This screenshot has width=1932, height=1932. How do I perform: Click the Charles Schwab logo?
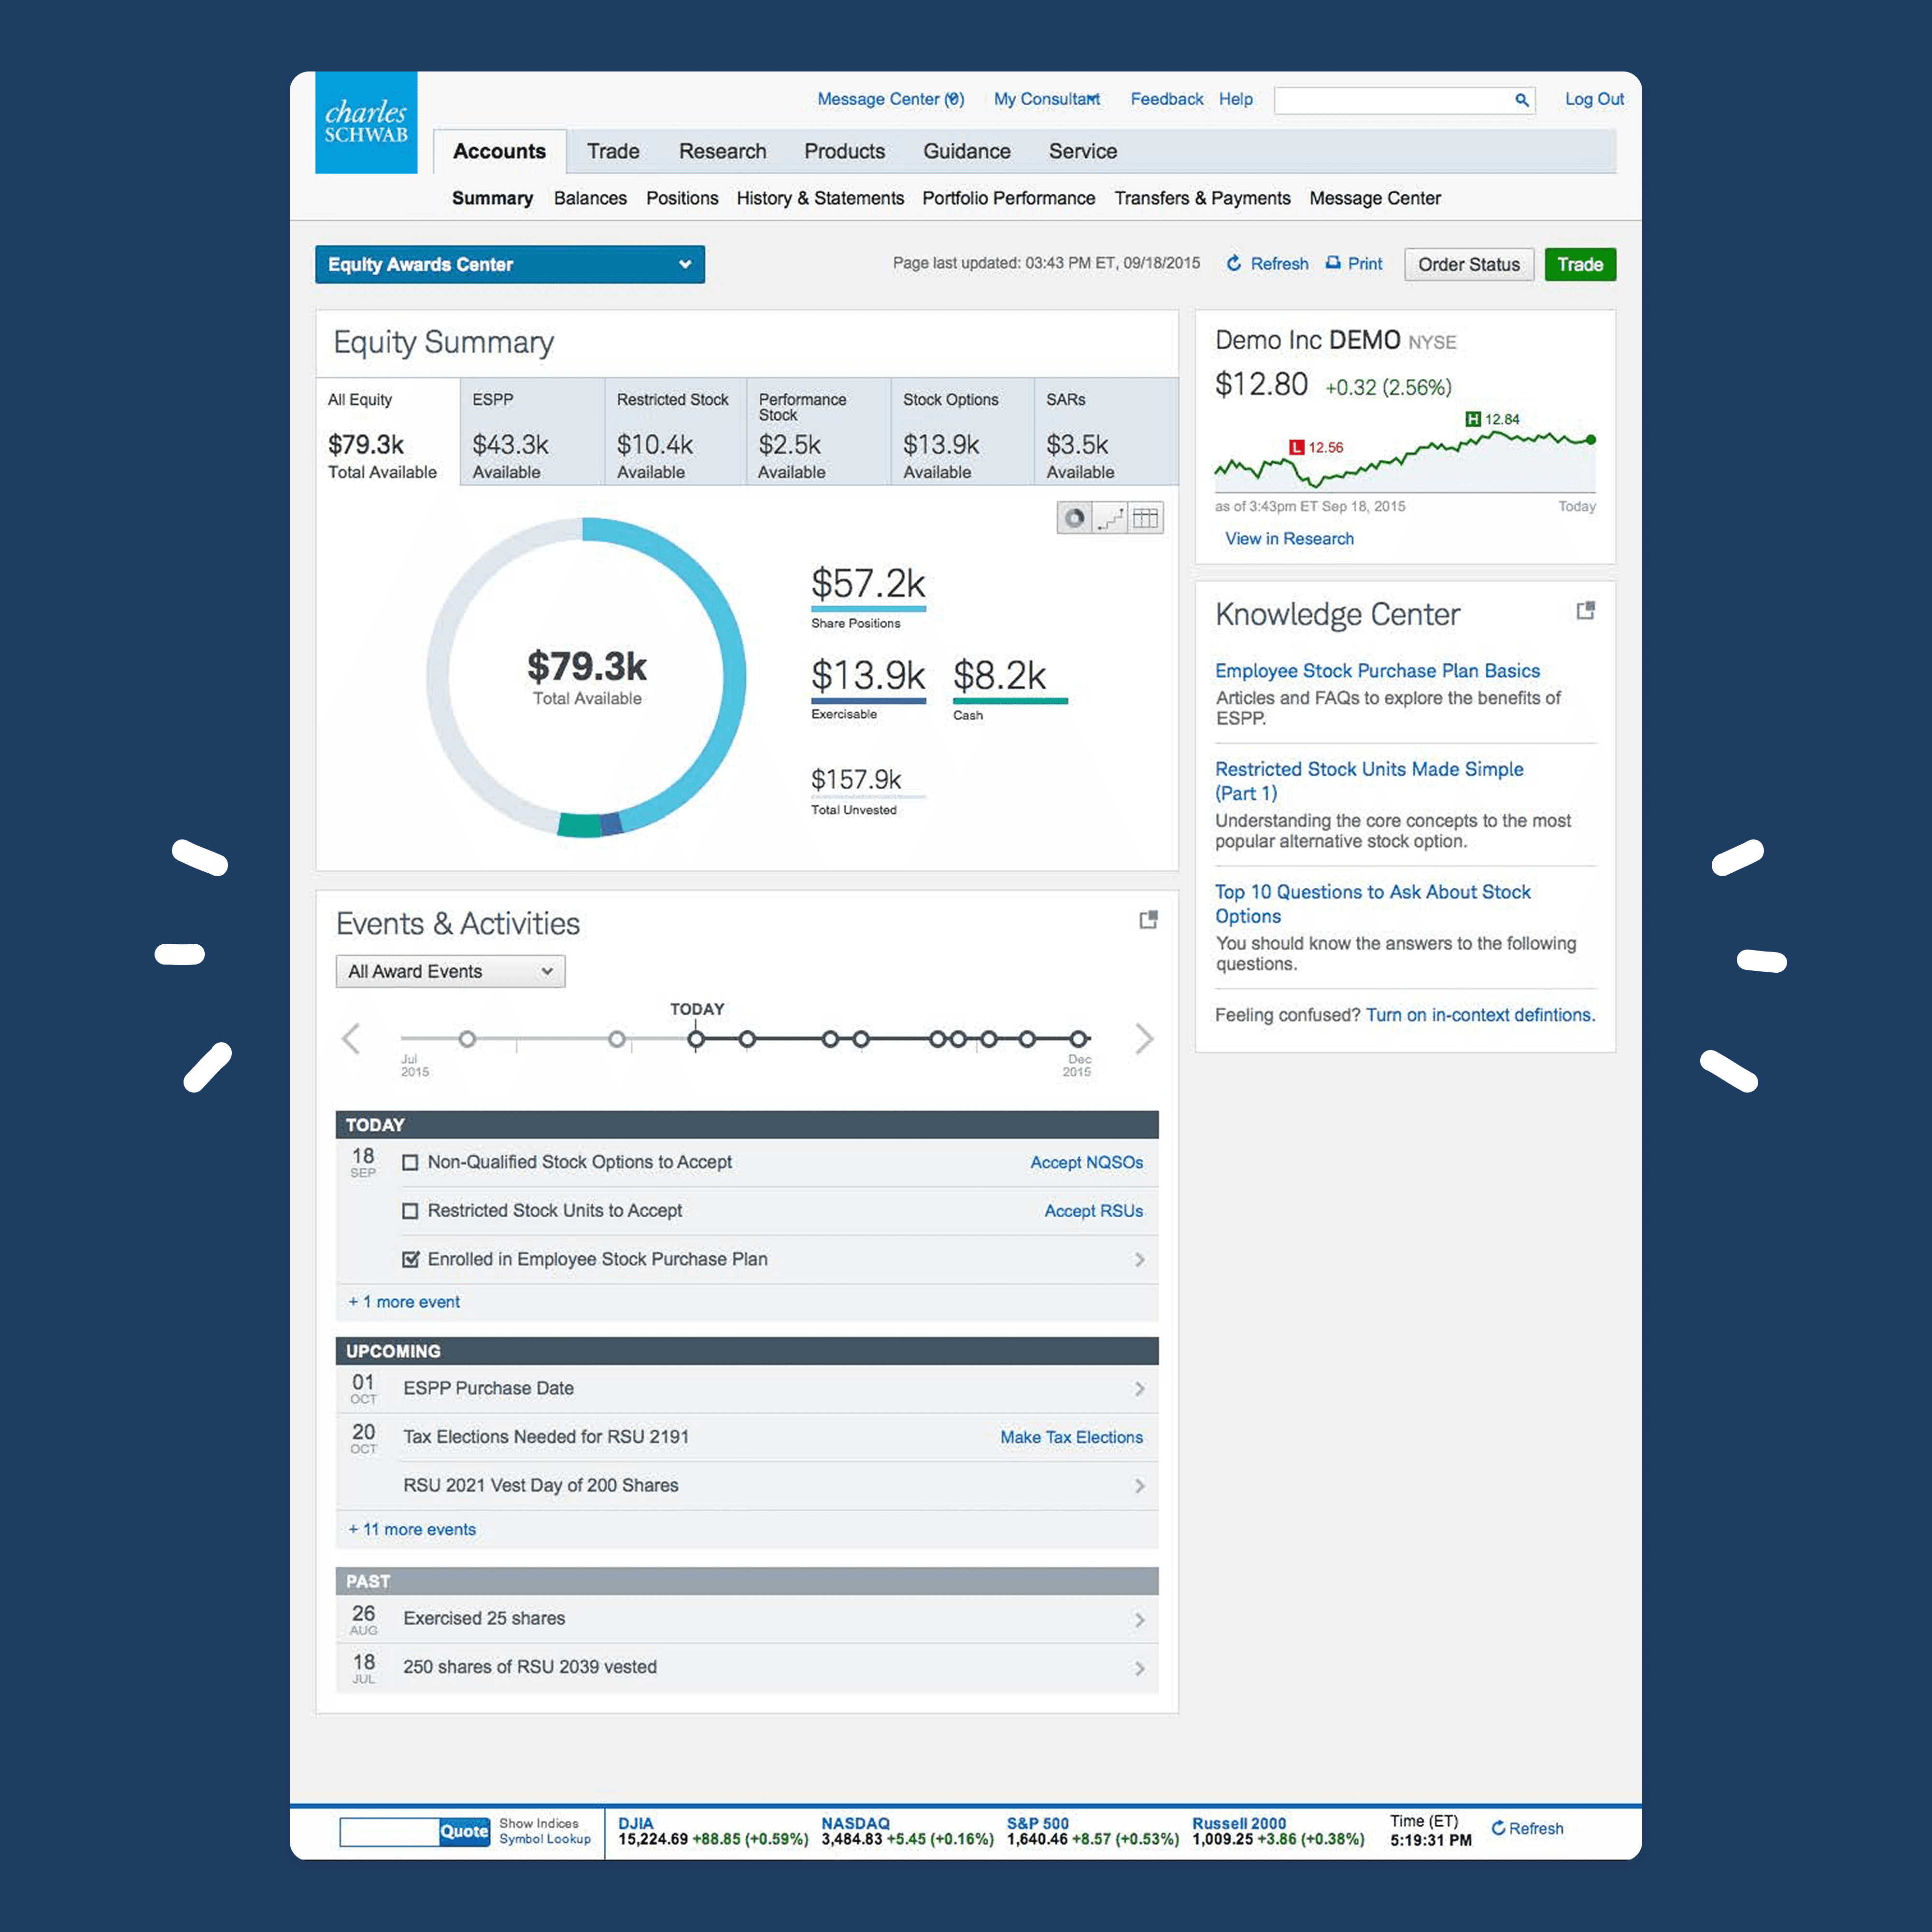tap(366, 123)
